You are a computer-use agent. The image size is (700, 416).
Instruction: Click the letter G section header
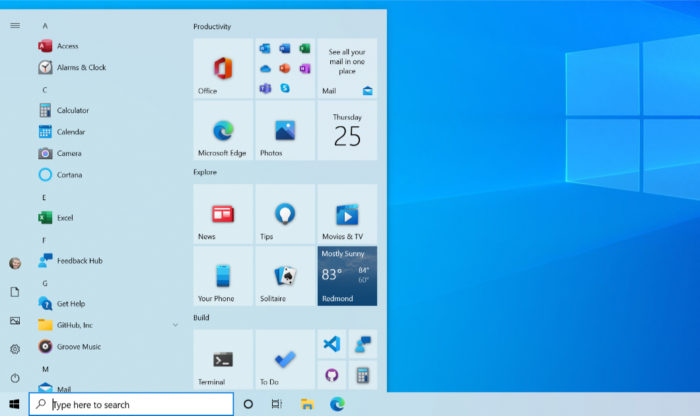click(x=45, y=283)
